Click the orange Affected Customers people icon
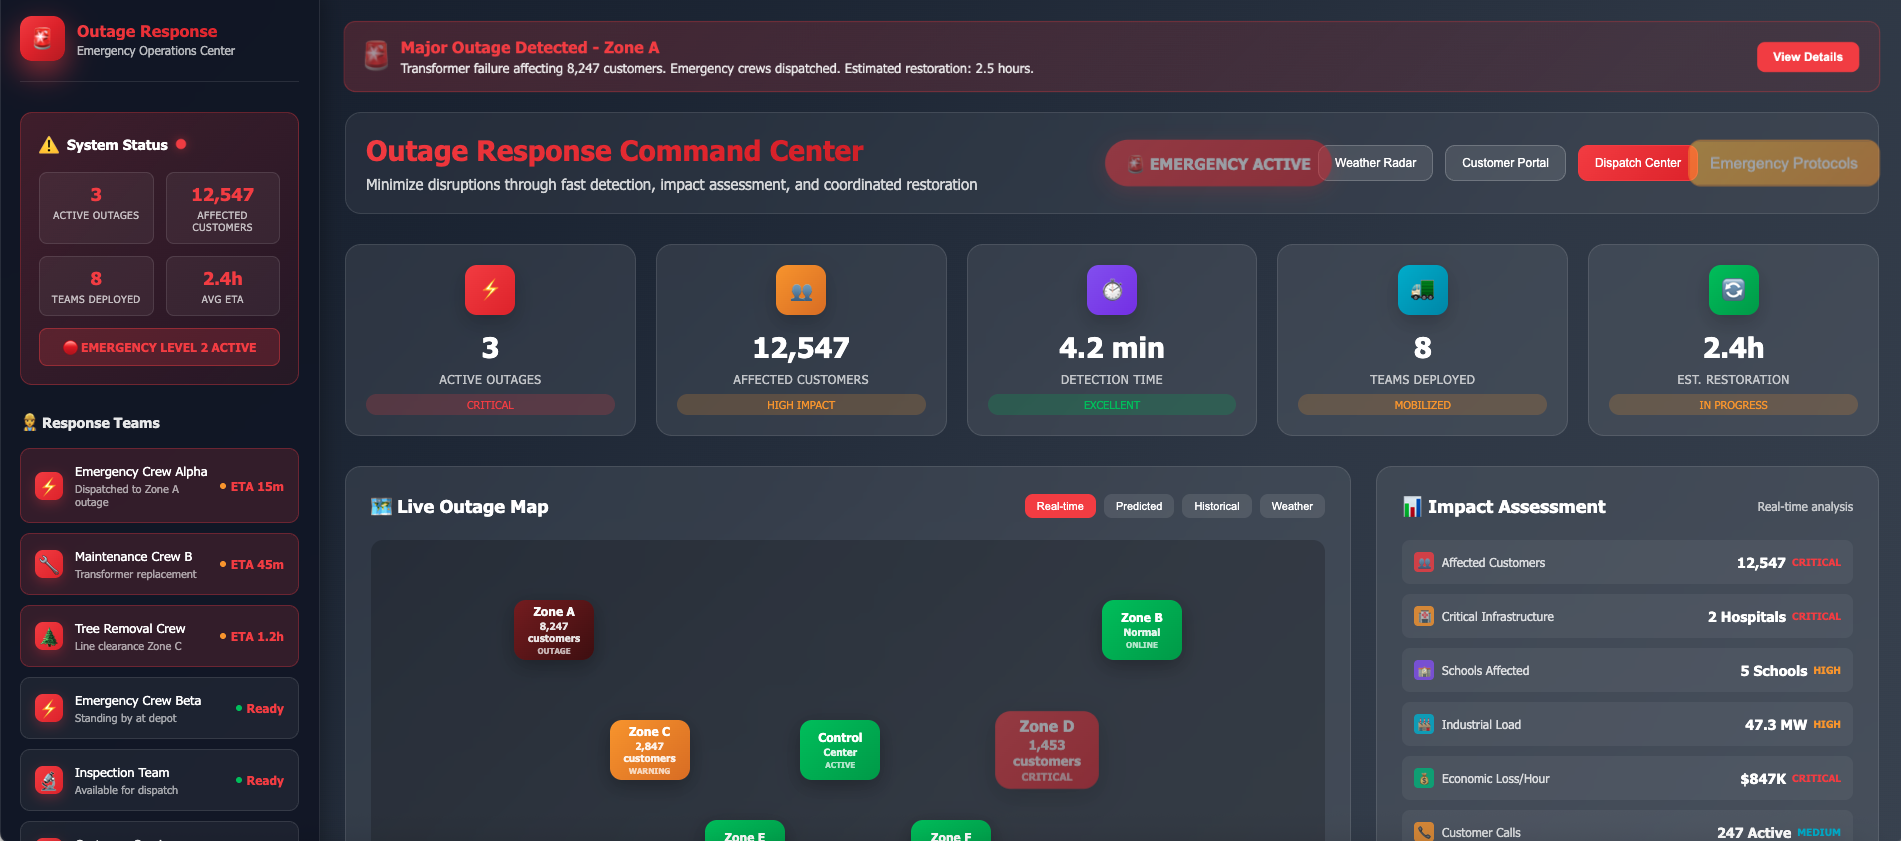 pos(801,290)
